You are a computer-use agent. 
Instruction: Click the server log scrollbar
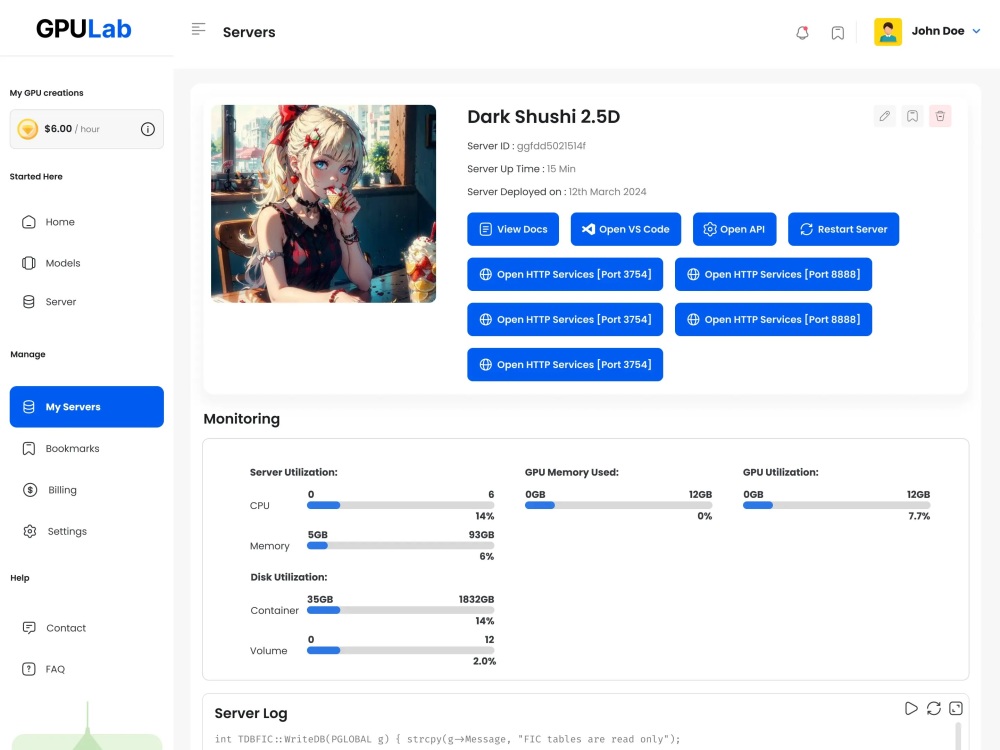[958, 736]
